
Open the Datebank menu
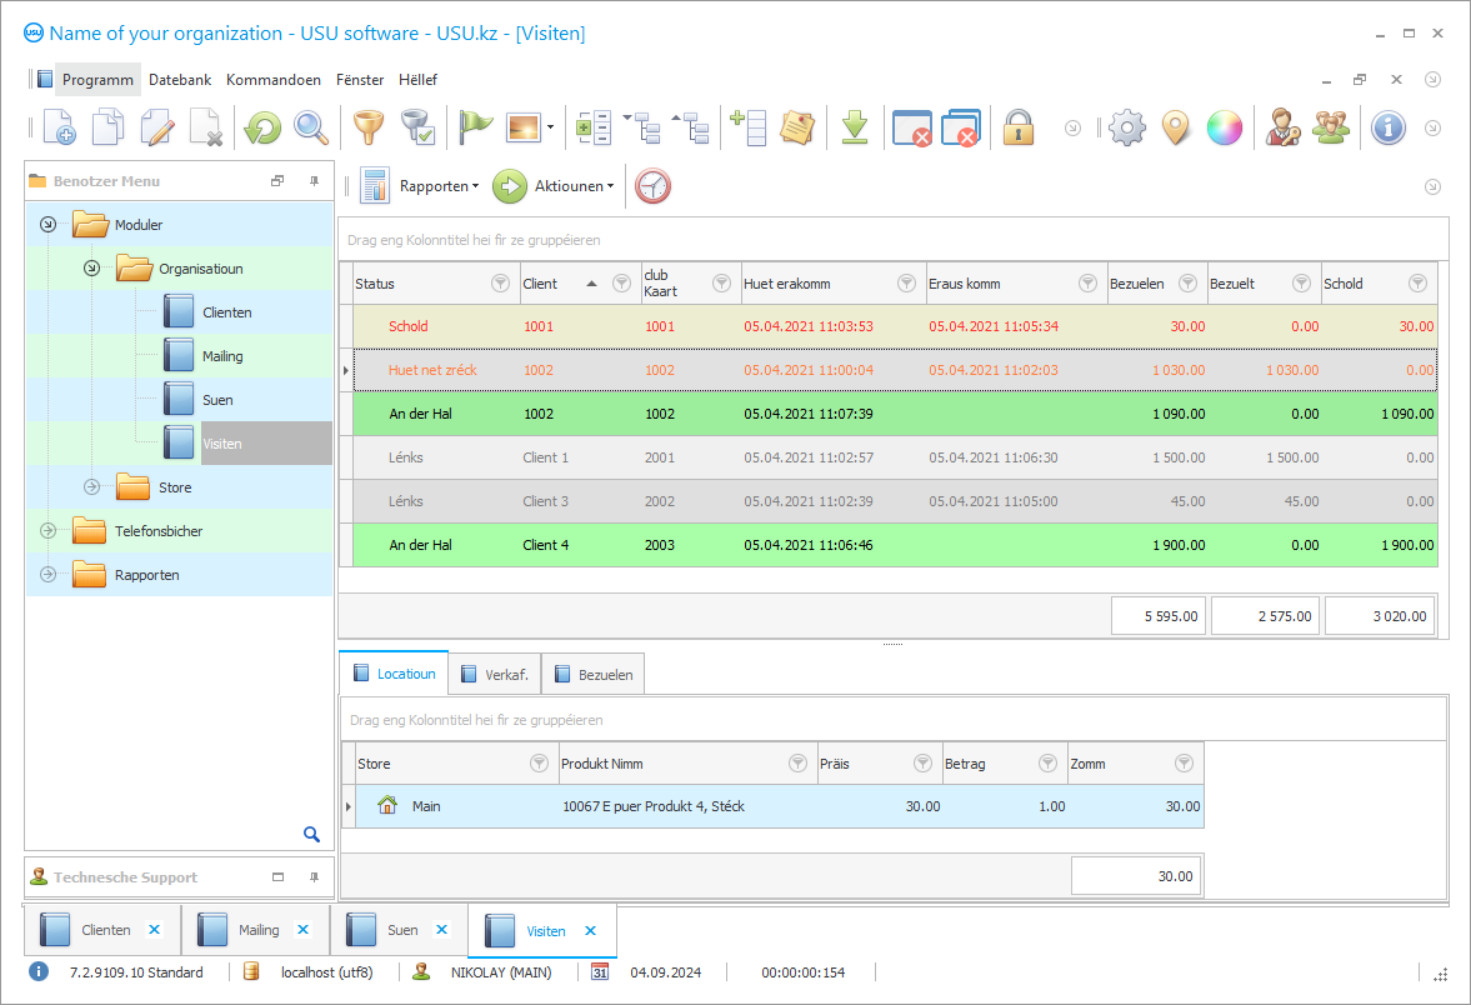[179, 79]
